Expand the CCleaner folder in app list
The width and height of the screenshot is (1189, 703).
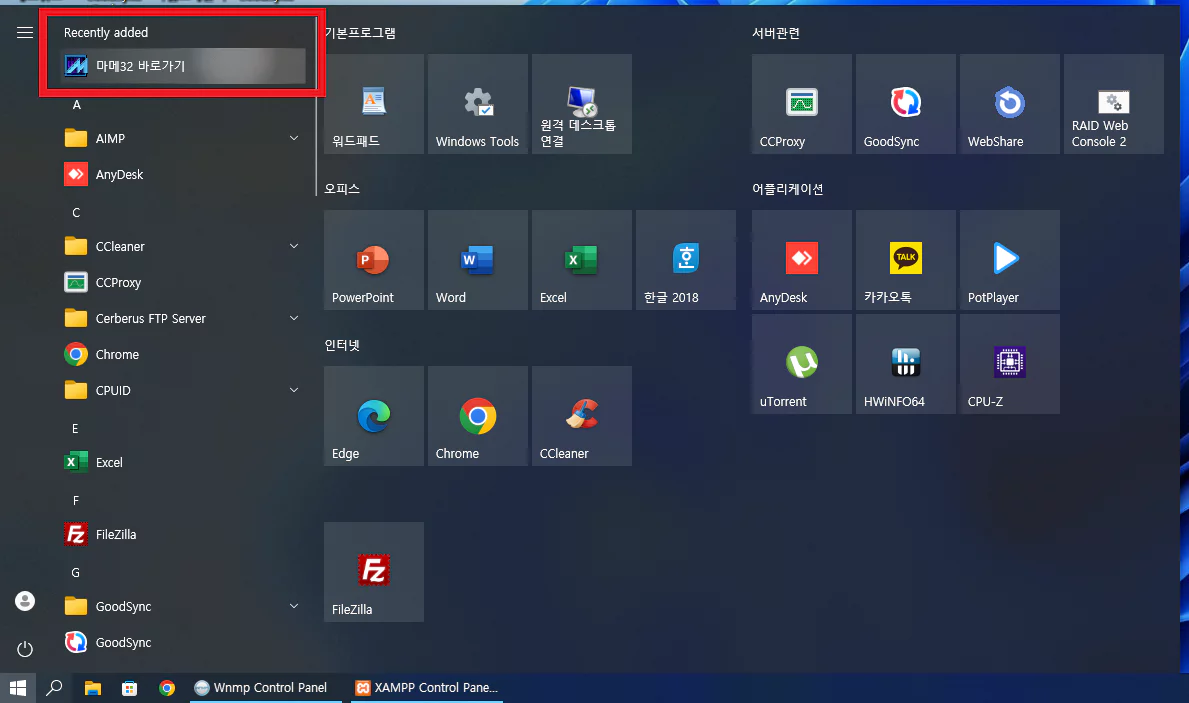click(x=183, y=246)
